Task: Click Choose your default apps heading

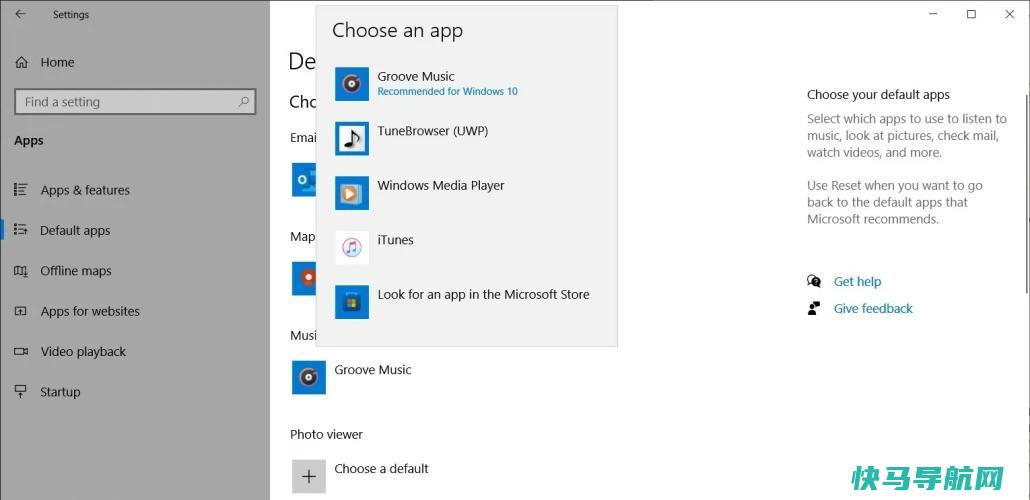Action: pyautogui.click(x=878, y=95)
